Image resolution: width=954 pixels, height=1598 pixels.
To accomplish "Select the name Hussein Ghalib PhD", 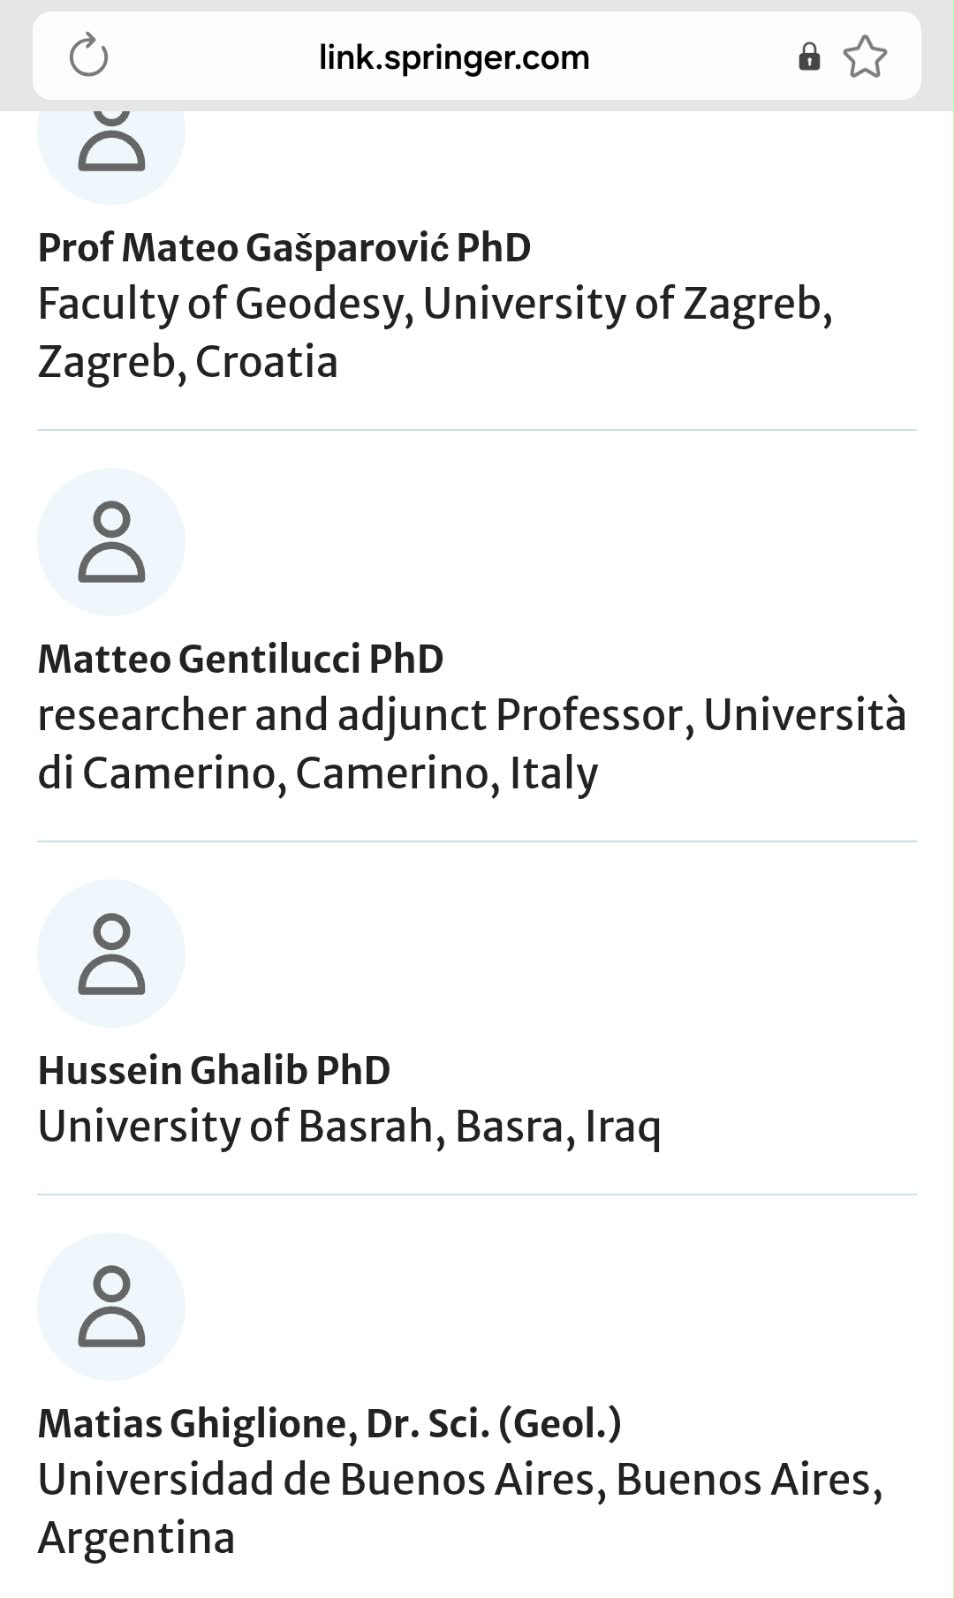I will tap(214, 1071).
